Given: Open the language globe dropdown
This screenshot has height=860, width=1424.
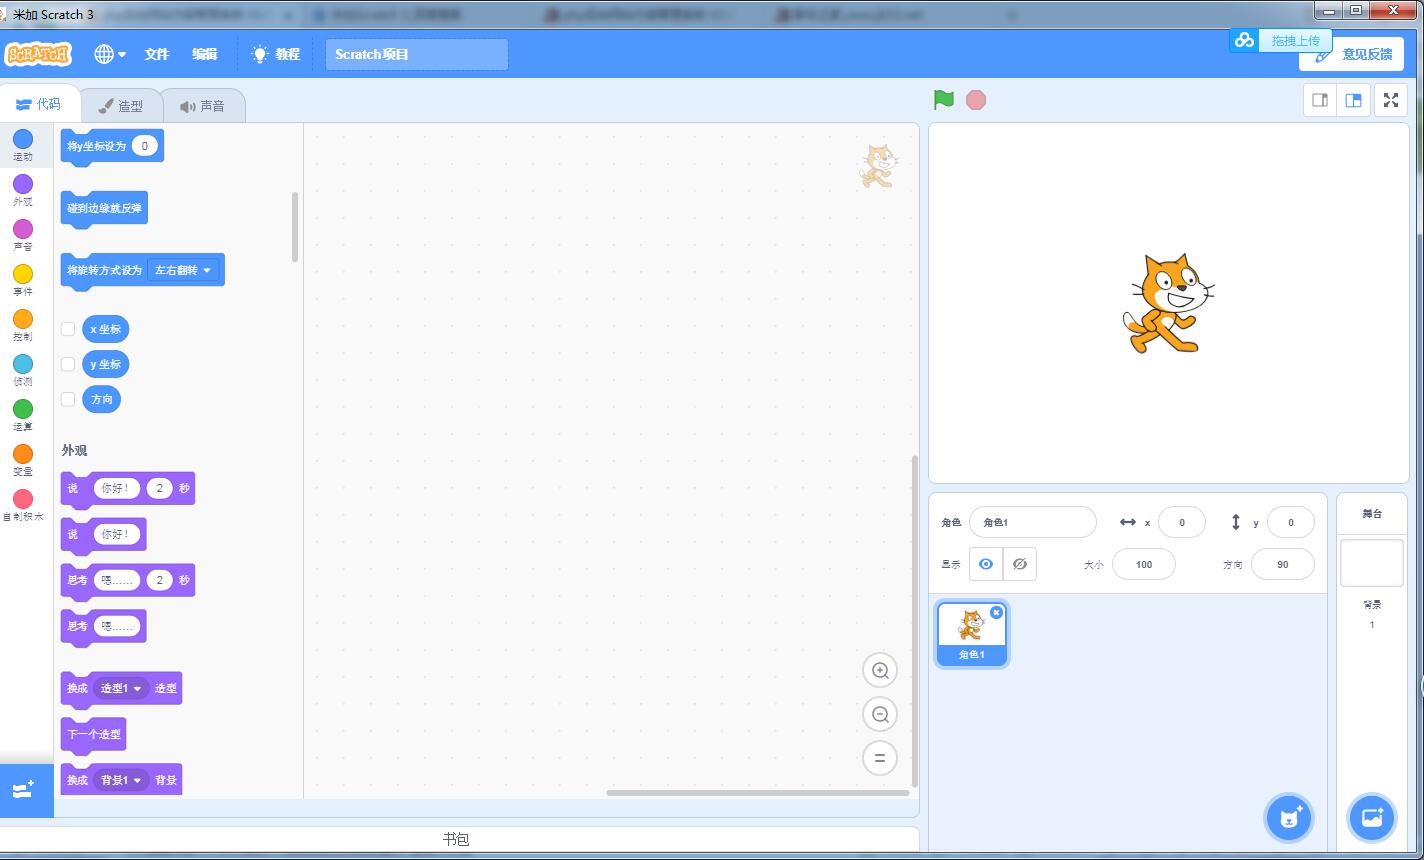Looking at the screenshot, I should [x=110, y=54].
